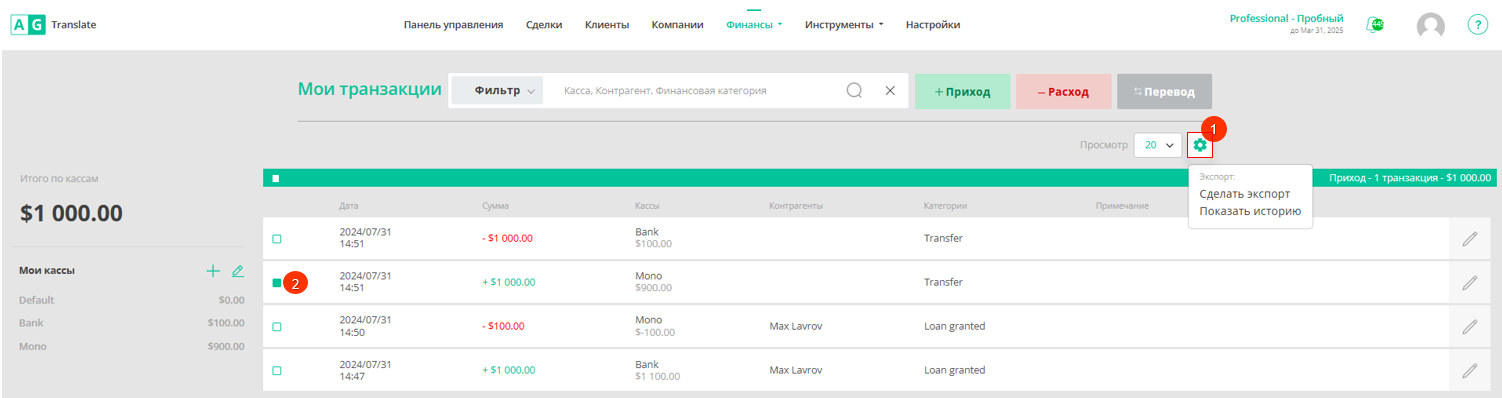1502x398 pixels.
Task: Click the Кассы column header
Action: pos(647,206)
